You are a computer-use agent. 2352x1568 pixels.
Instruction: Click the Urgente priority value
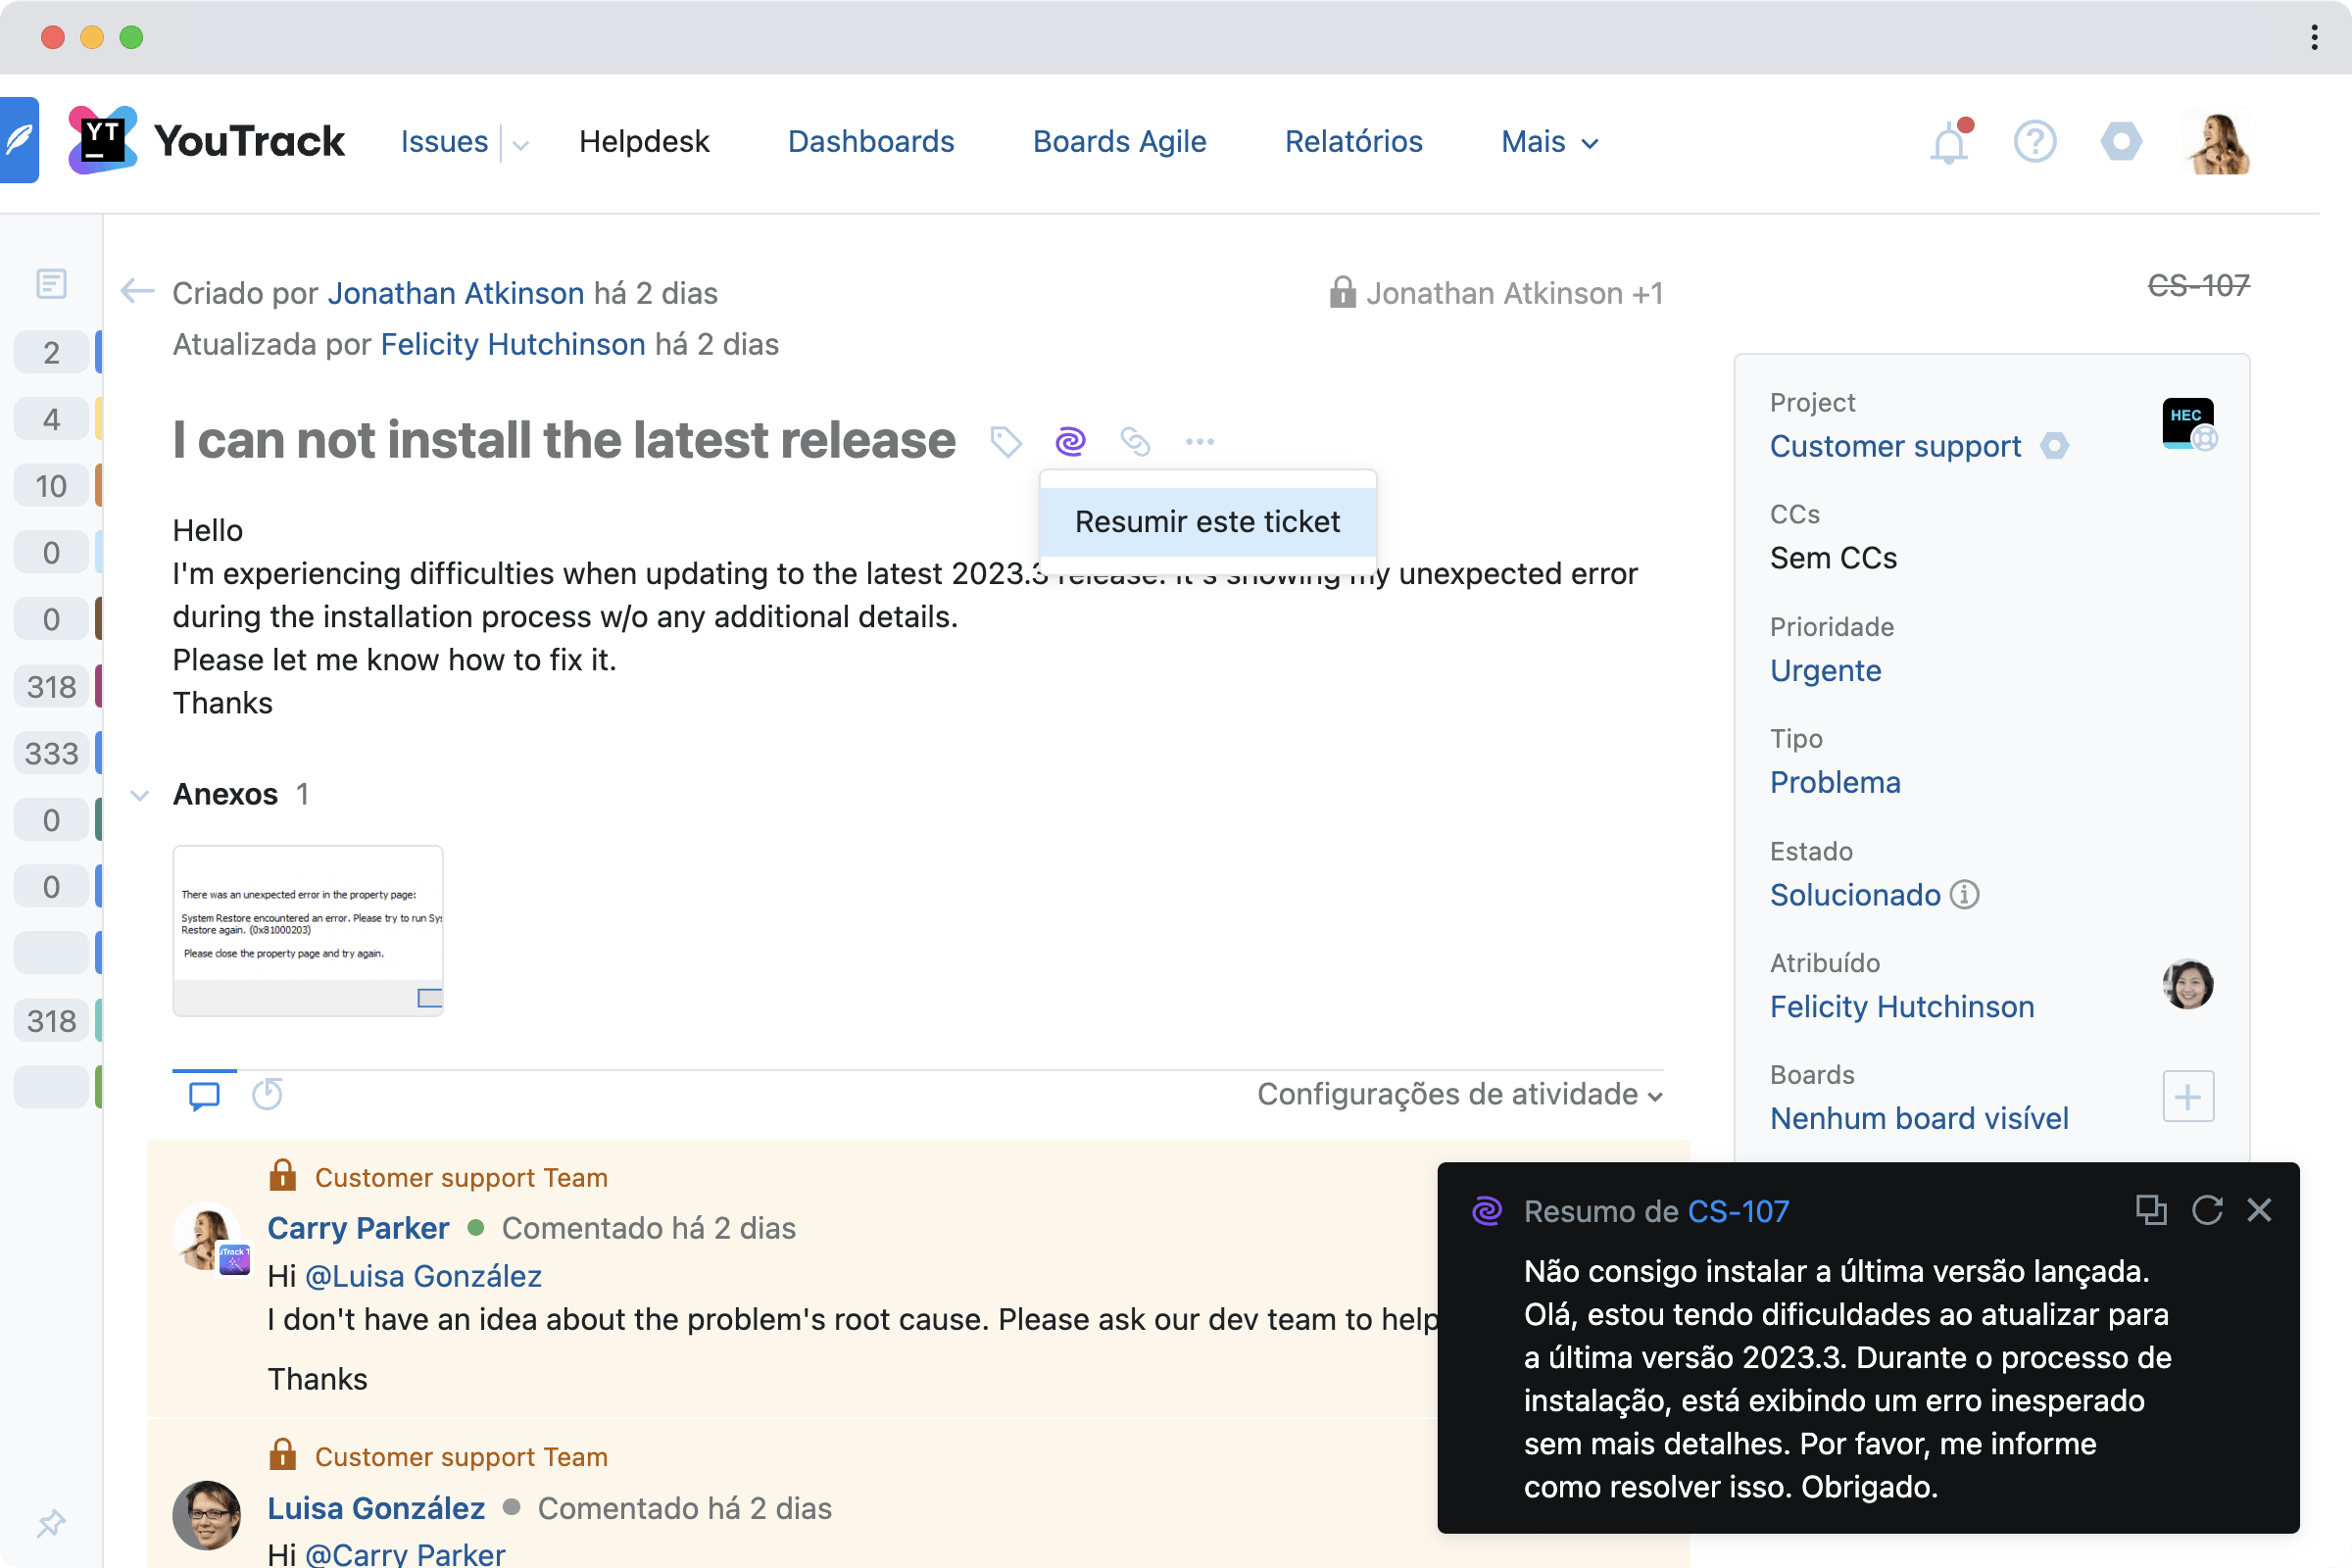1825,670
